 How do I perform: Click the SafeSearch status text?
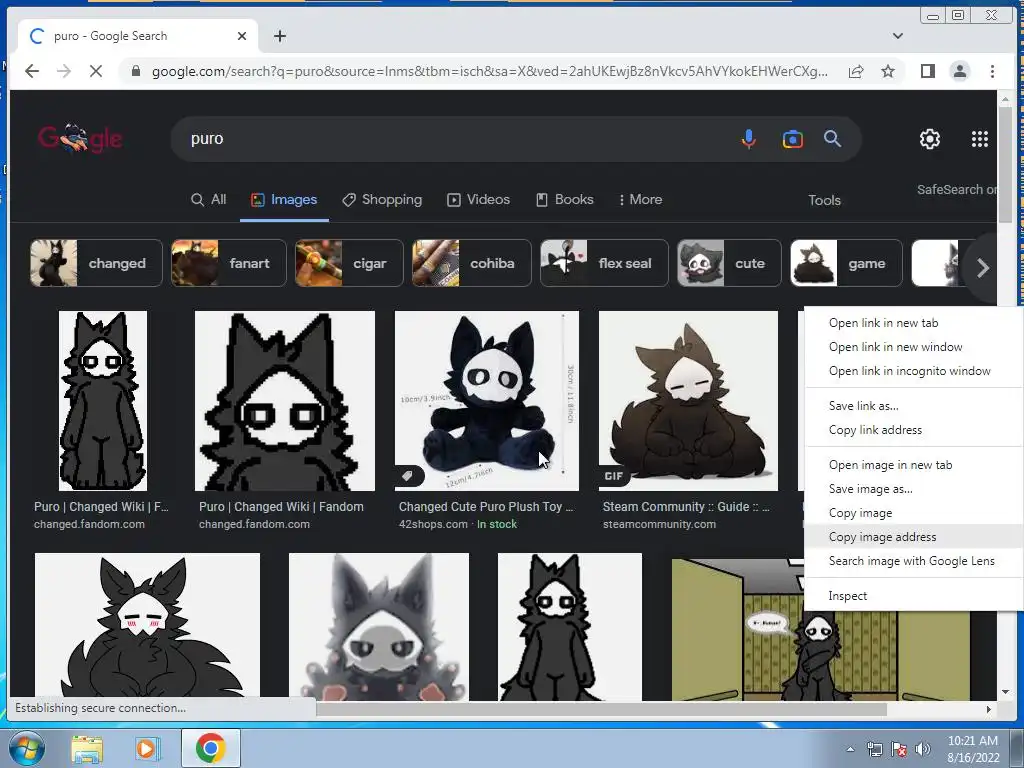(957, 189)
